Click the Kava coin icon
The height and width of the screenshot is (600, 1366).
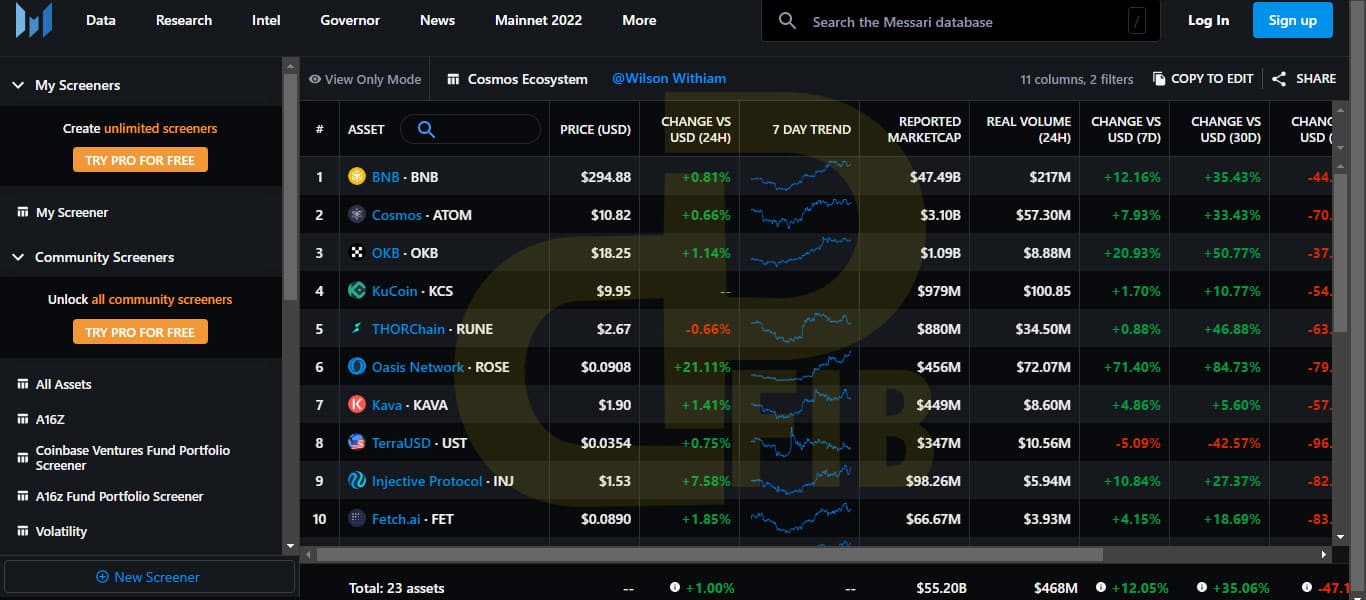357,405
